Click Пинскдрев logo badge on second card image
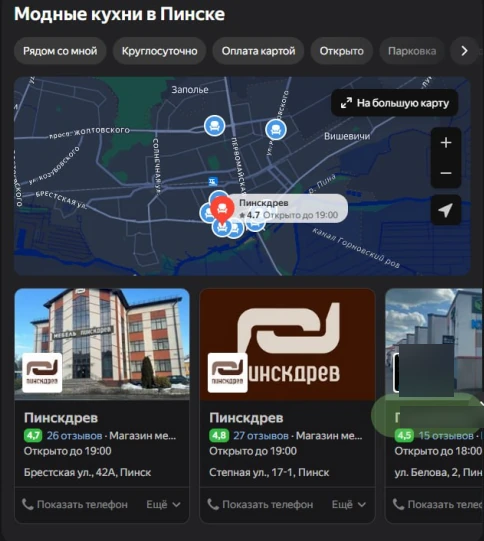 (228, 373)
